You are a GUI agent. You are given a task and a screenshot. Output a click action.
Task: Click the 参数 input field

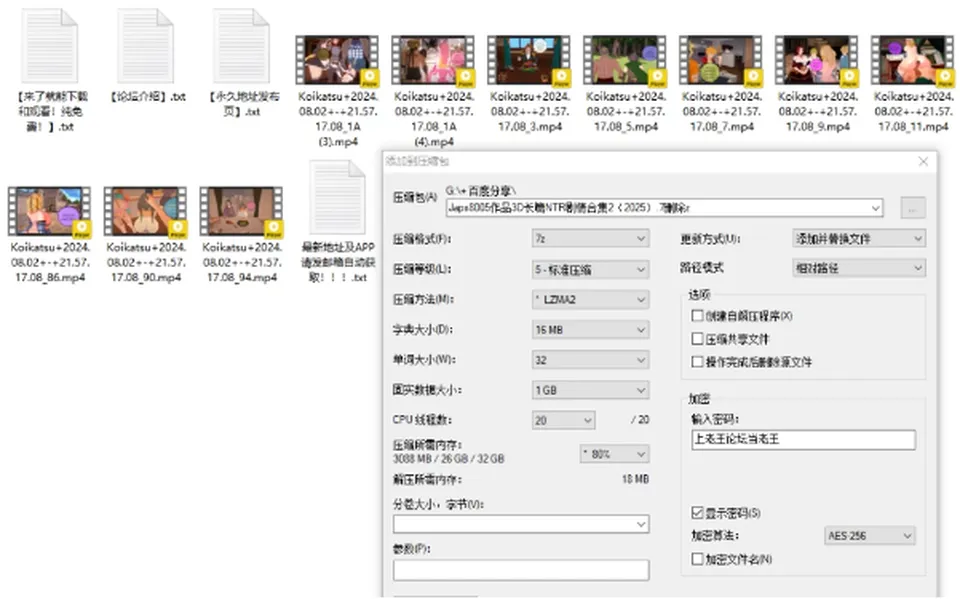(x=521, y=570)
